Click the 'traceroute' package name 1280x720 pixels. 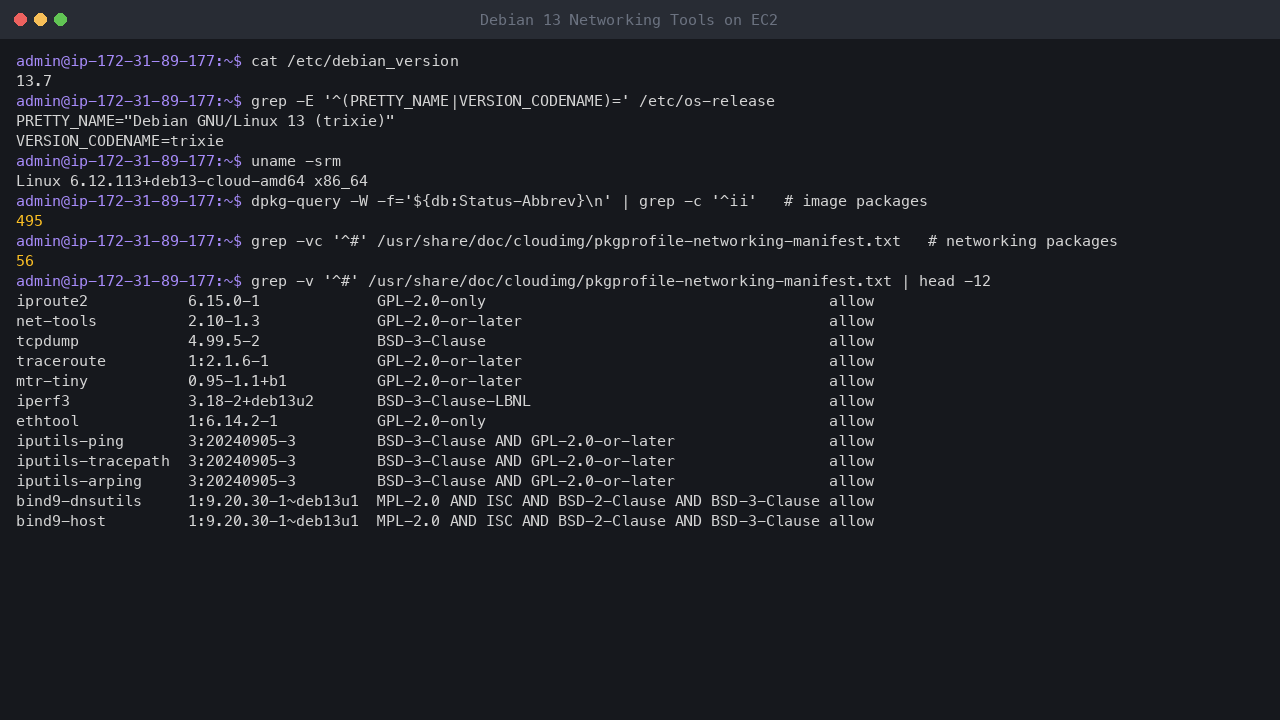[61, 361]
